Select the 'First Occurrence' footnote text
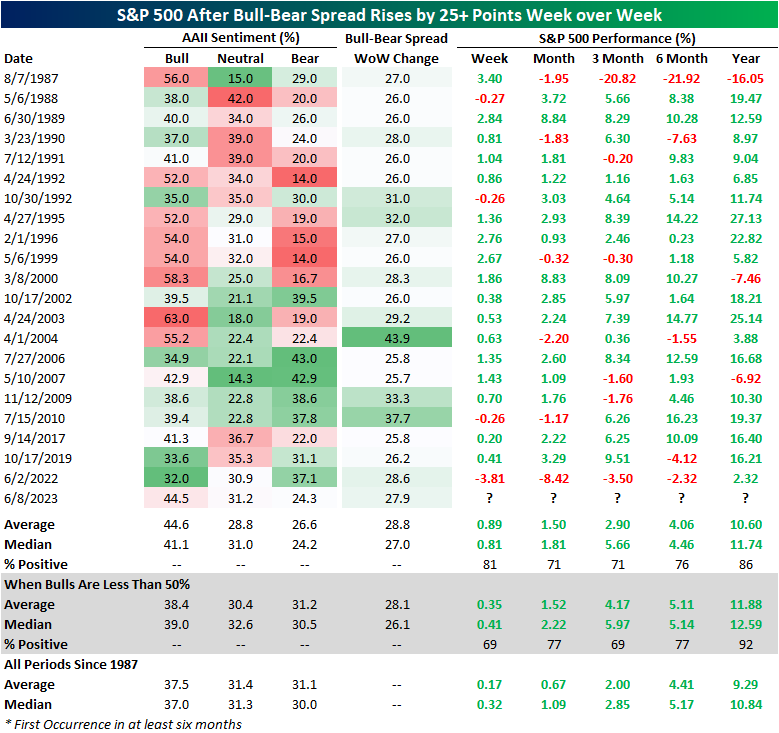This screenshot has height=733, width=779. coord(123,725)
